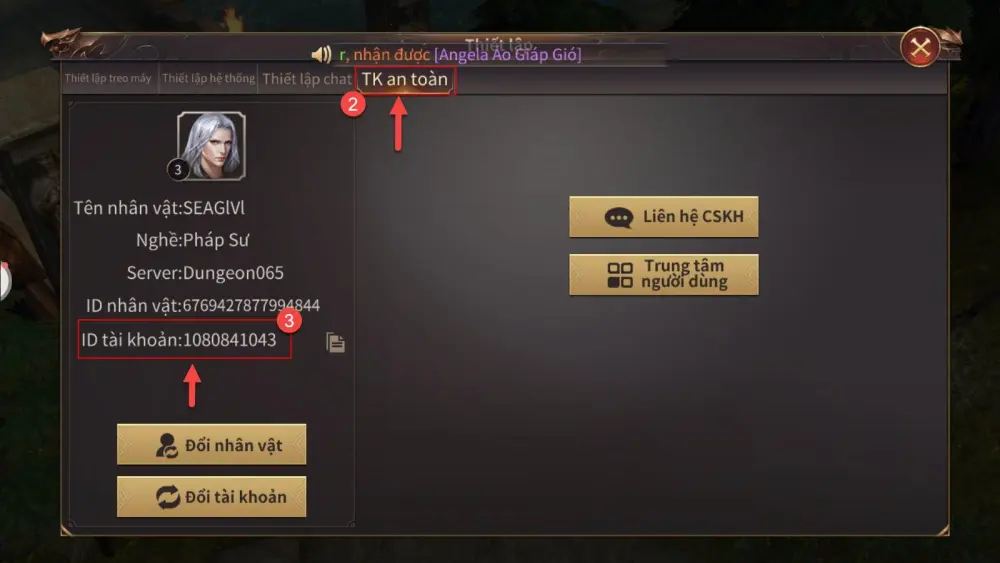Click the silver-haired character avatar portrait
The image size is (1000, 563).
[211, 146]
